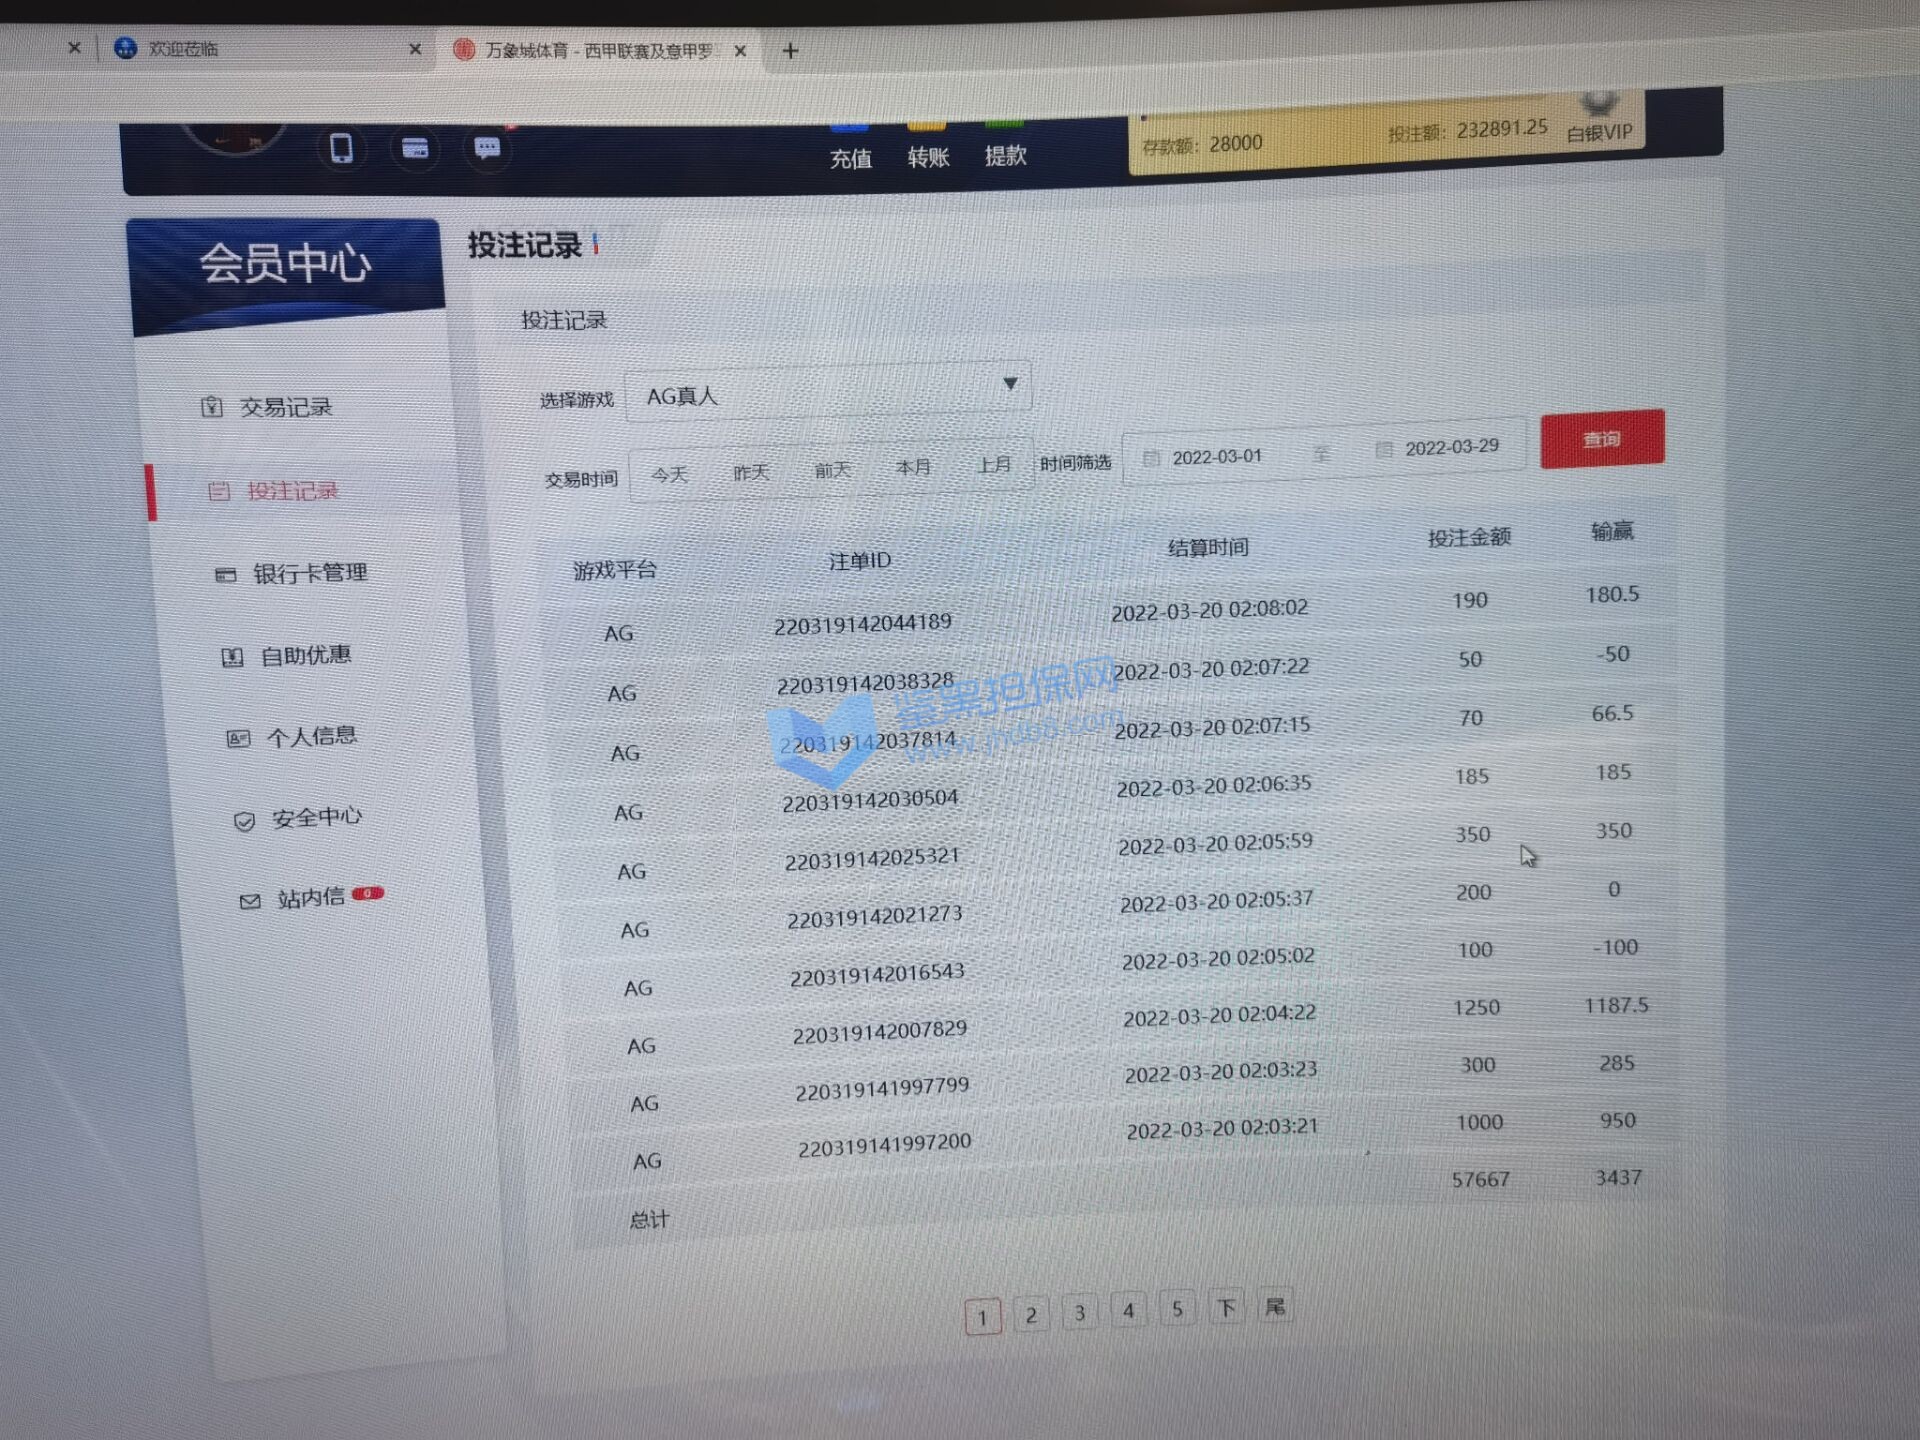
Task: Click the bank card icon in header
Action: [415, 149]
